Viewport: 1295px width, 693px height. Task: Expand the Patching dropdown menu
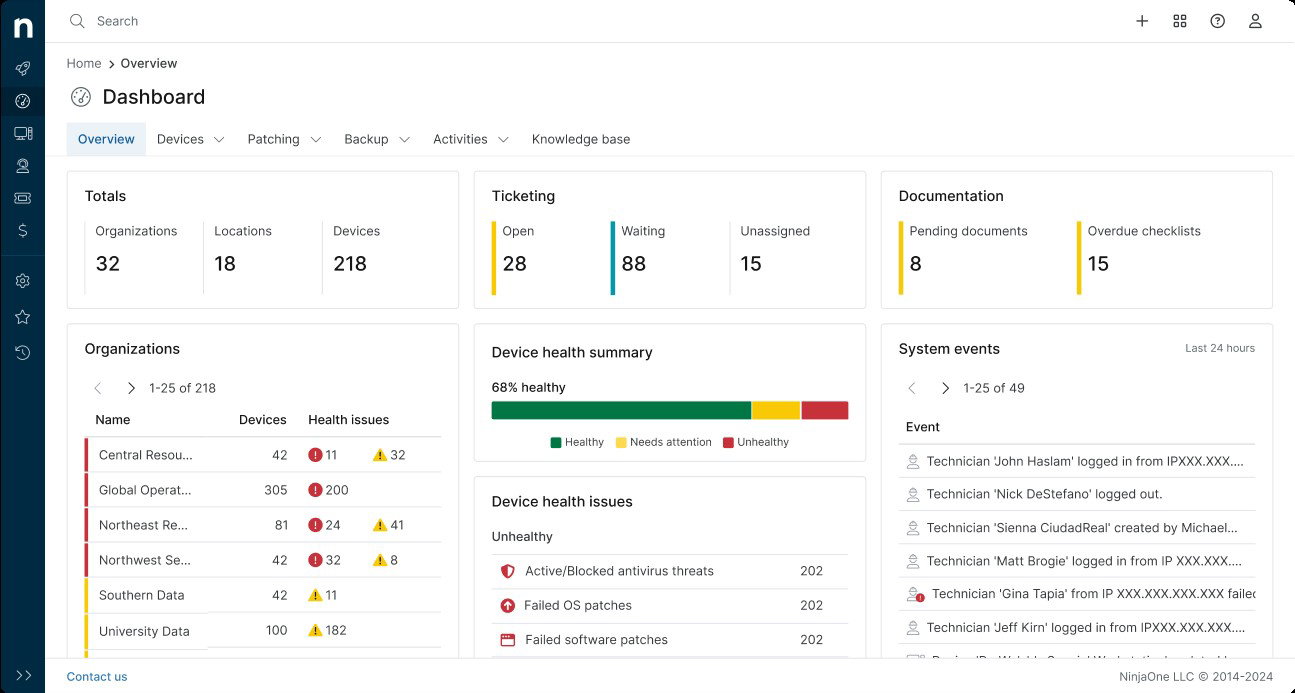click(315, 139)
